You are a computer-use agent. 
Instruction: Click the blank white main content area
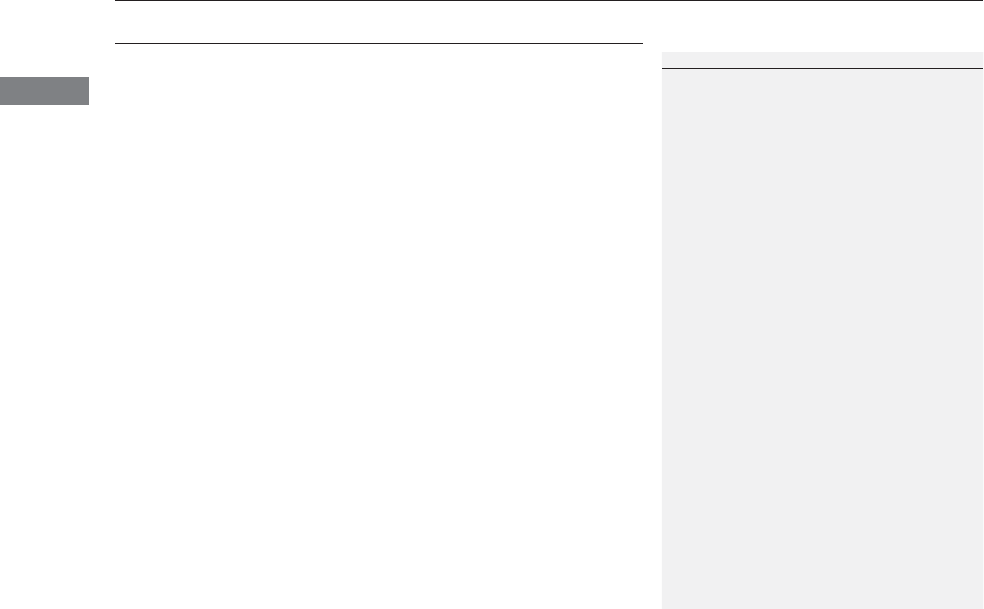(378, 326)
